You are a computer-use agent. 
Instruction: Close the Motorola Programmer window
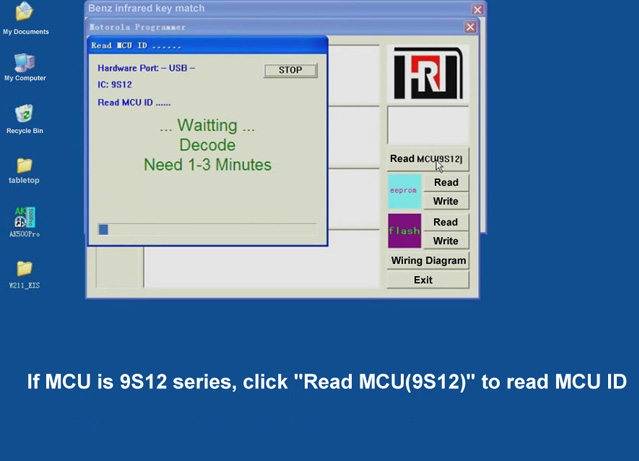[470, 27]
